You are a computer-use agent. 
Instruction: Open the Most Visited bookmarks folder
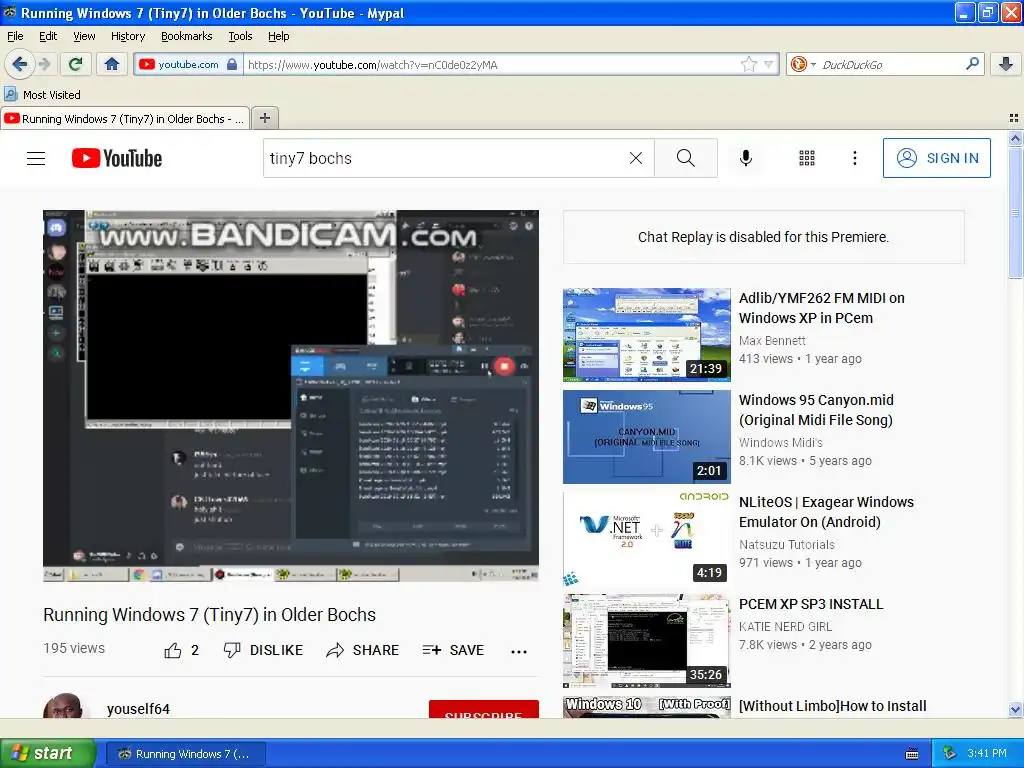pos(42,95)
